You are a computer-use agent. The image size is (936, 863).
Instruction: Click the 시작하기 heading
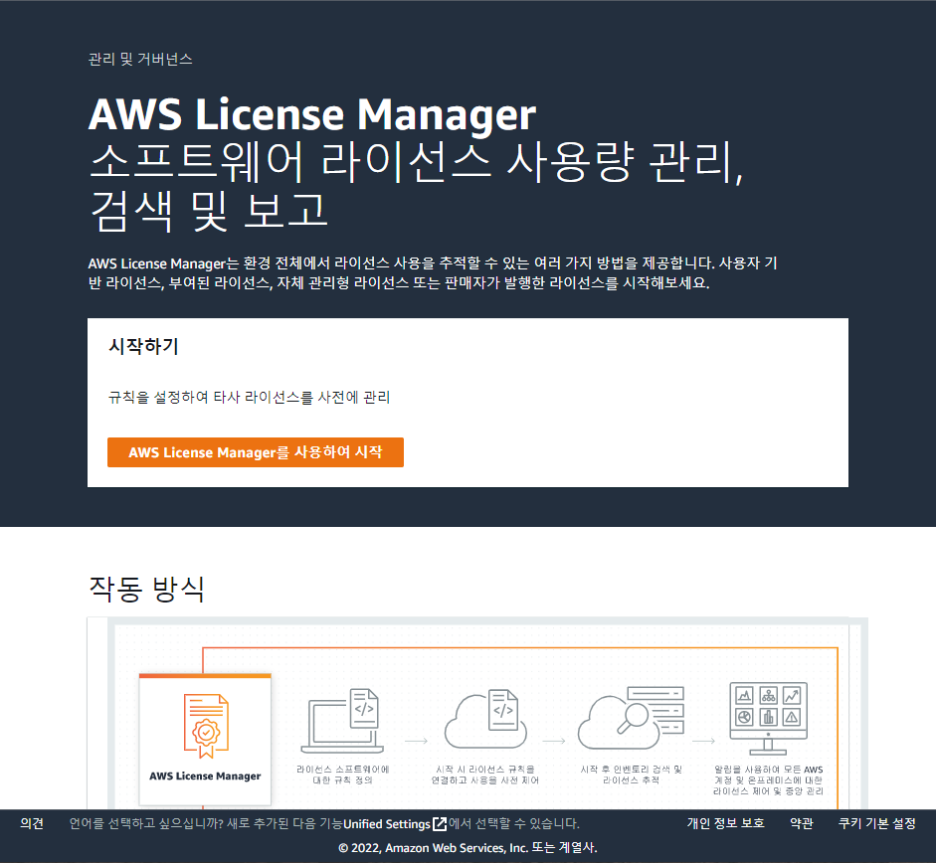pos(143,346)
